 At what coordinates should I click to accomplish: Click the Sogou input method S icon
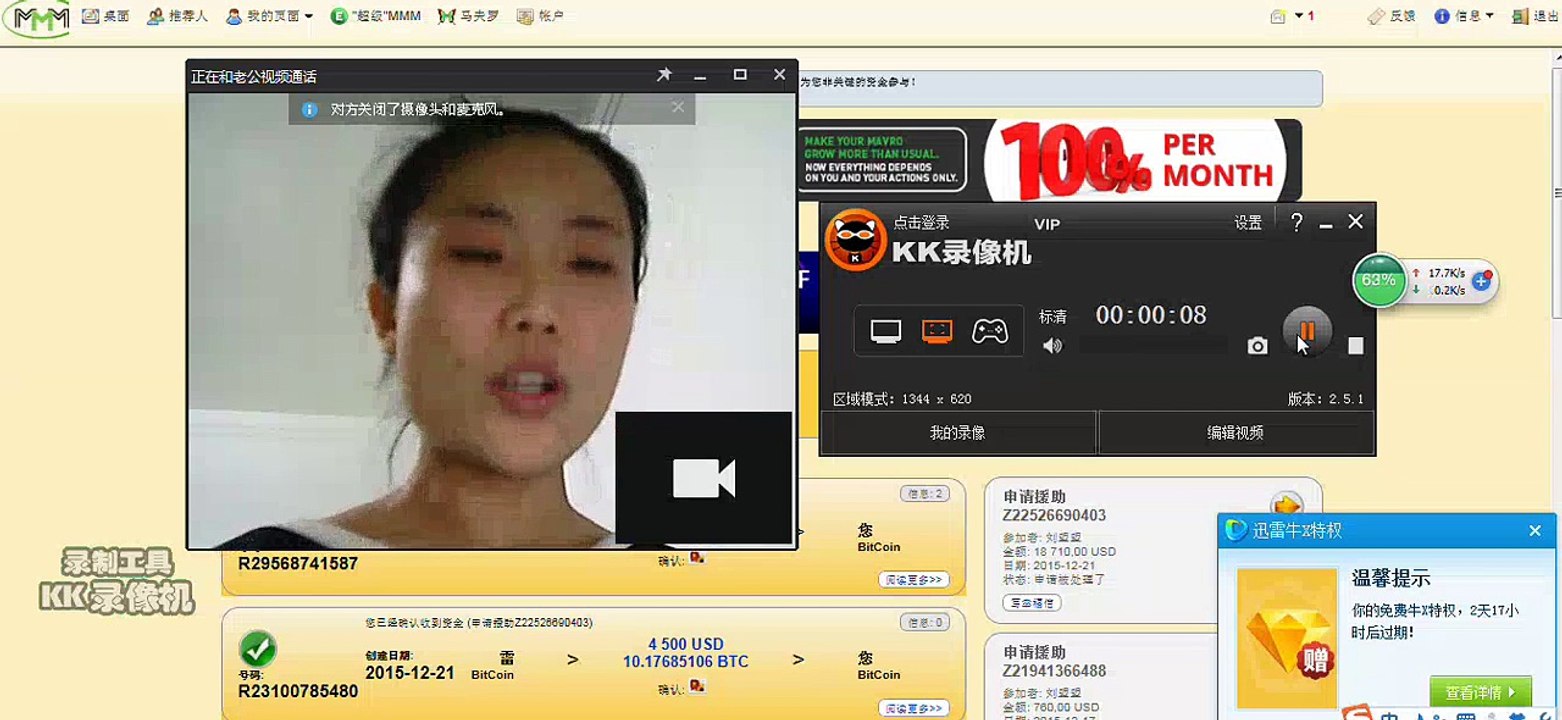(x=1357, y=714)
